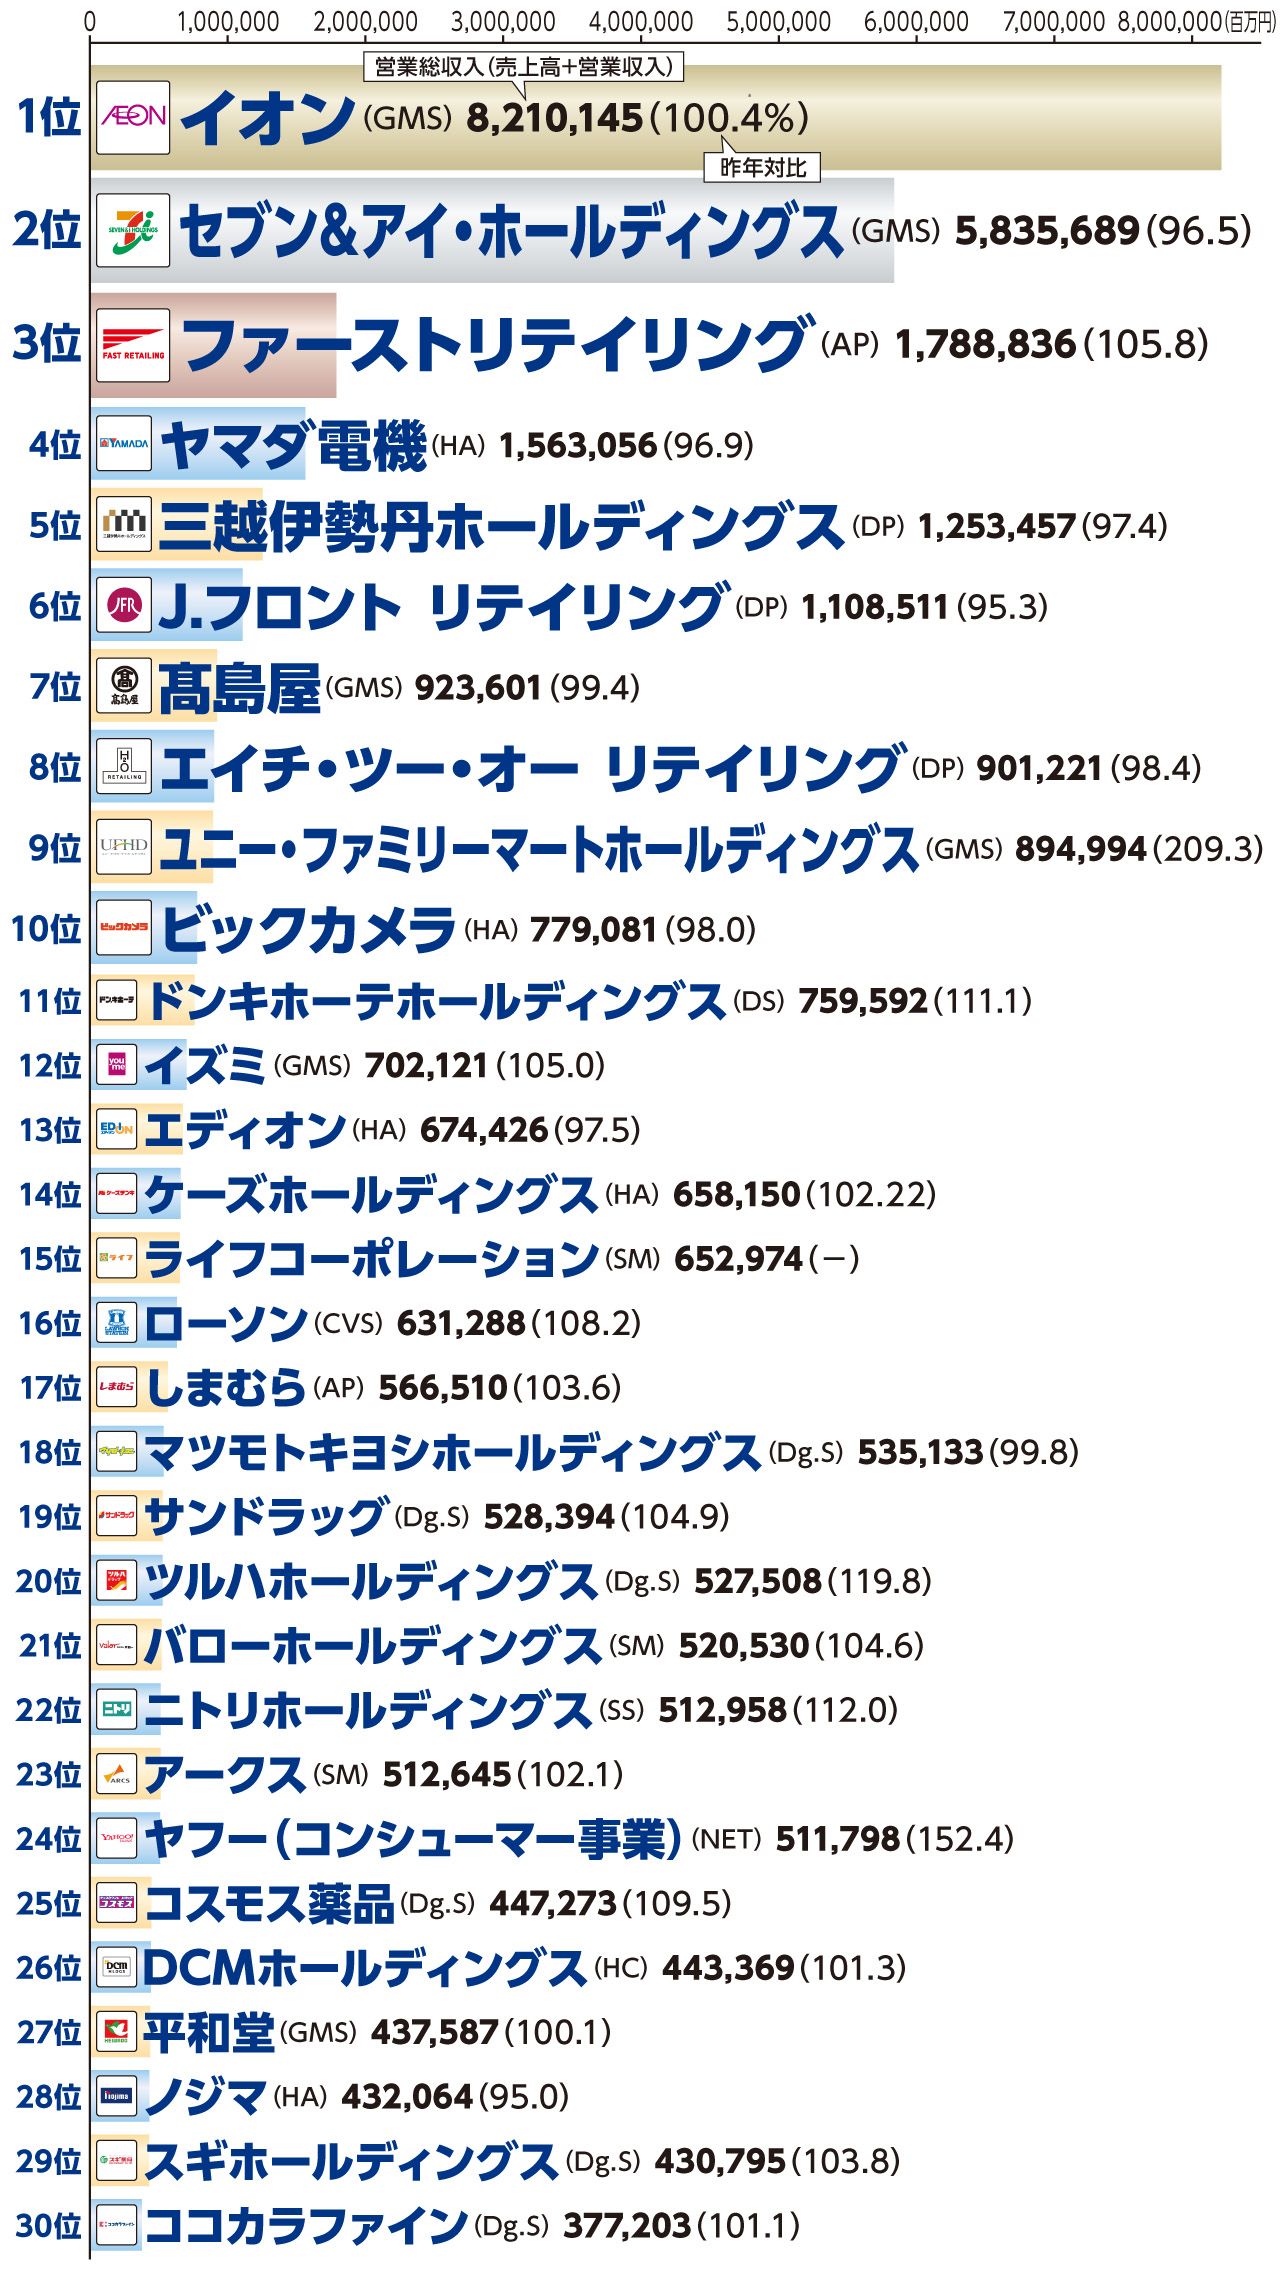Click the ドンキホーテホールディングス company name
The image size is (1280, 2275).
[436, 1001]
